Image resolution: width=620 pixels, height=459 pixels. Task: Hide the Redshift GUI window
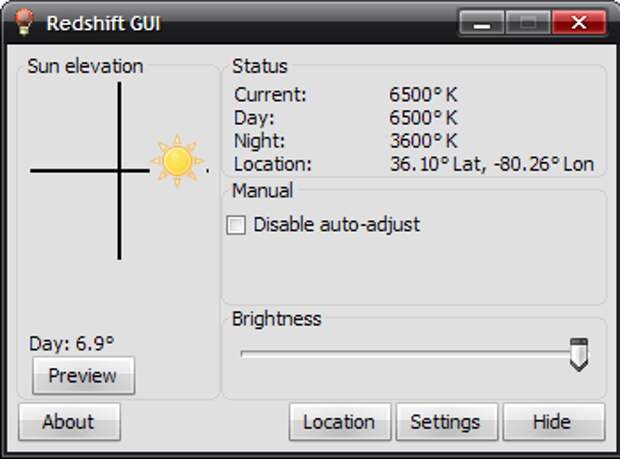click(x=554, y=422)
